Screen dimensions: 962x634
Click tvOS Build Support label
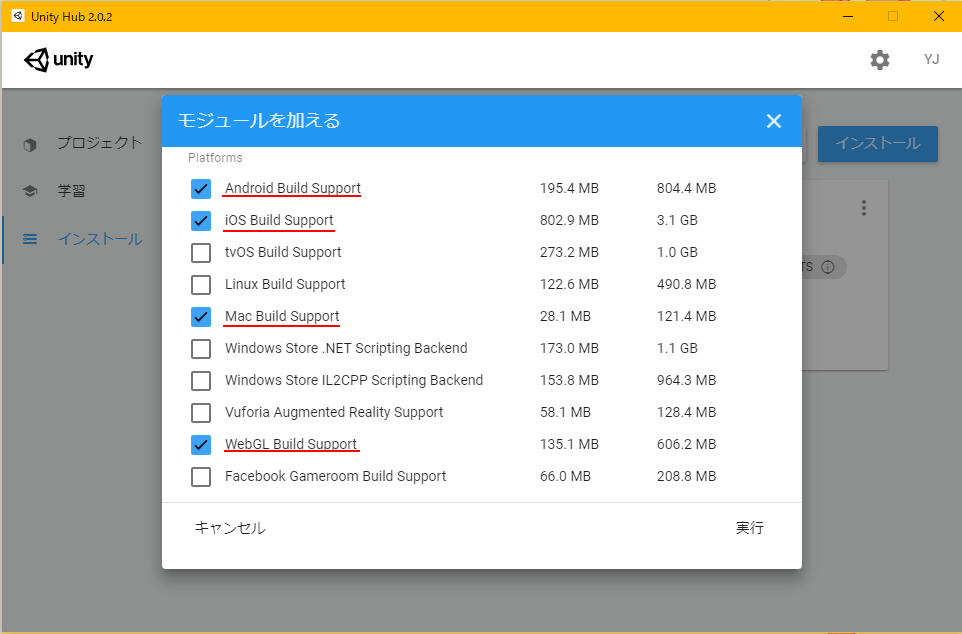283,252
